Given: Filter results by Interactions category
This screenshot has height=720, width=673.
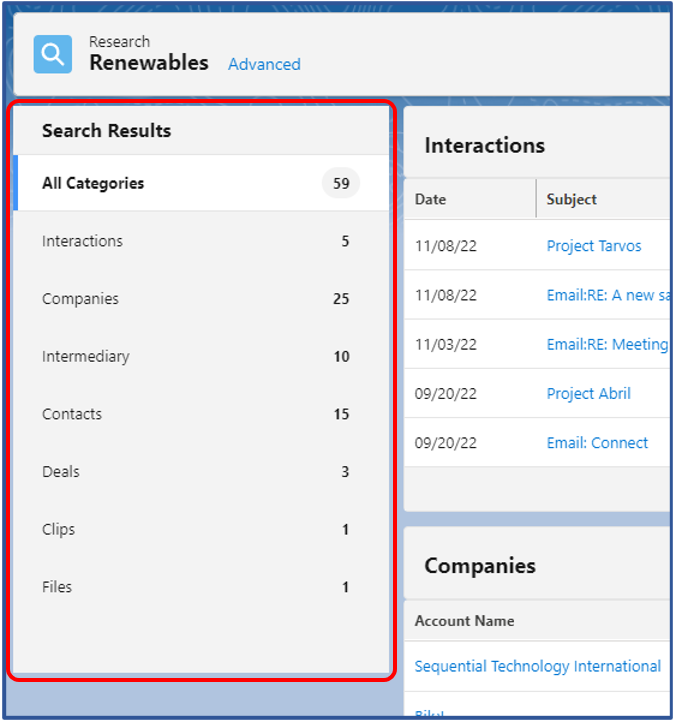Looking at the screenshot, I should pyautogui.click(x=202, y=241).
